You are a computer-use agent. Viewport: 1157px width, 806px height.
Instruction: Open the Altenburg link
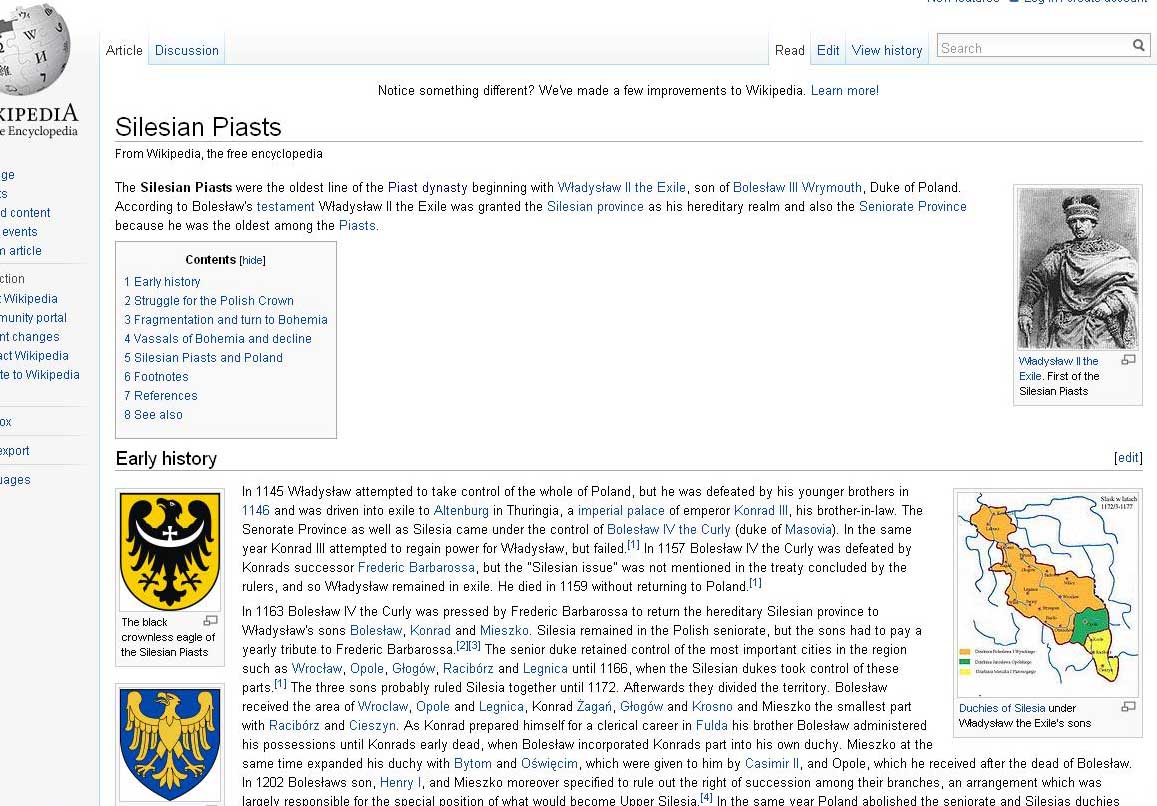461,511
